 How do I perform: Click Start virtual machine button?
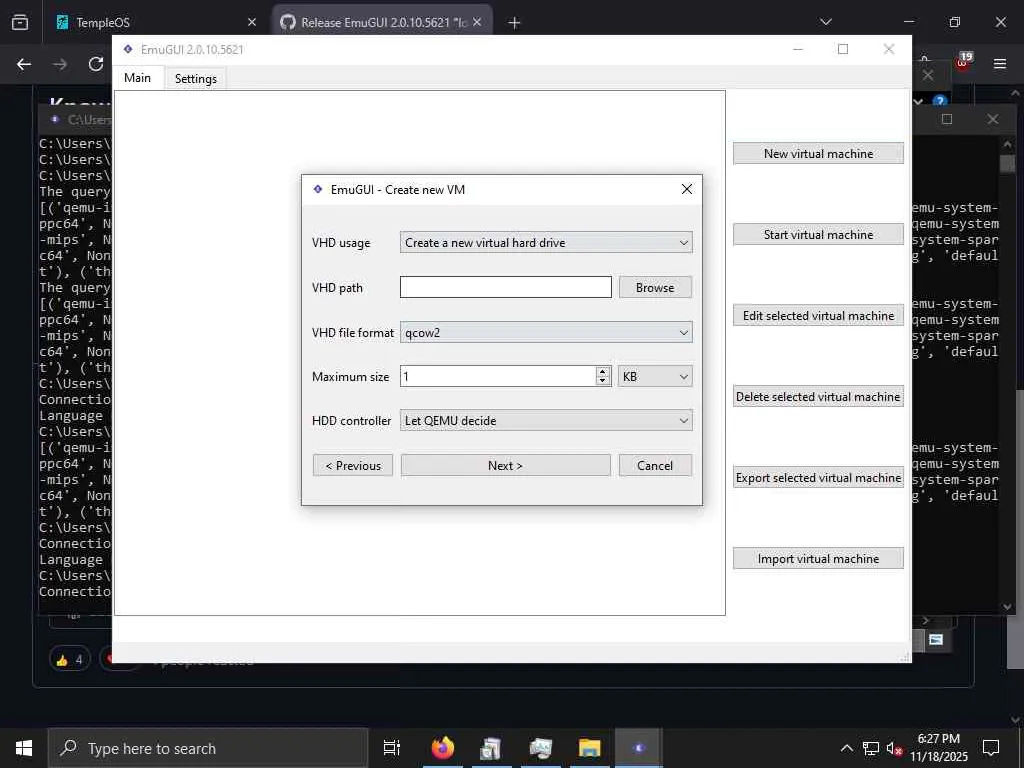click(x=818, y=234)
